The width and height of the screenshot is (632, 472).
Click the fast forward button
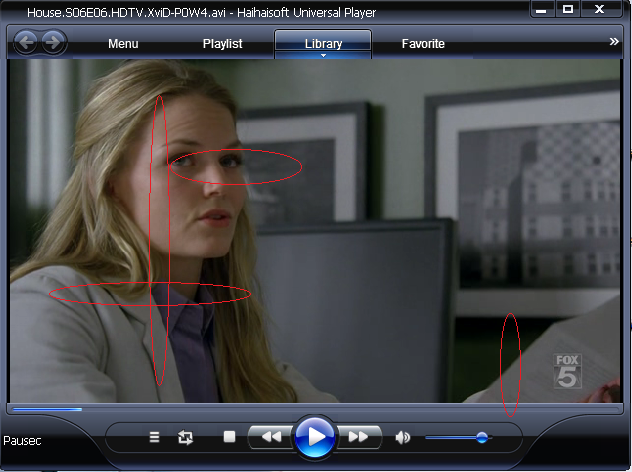(358, 437)
